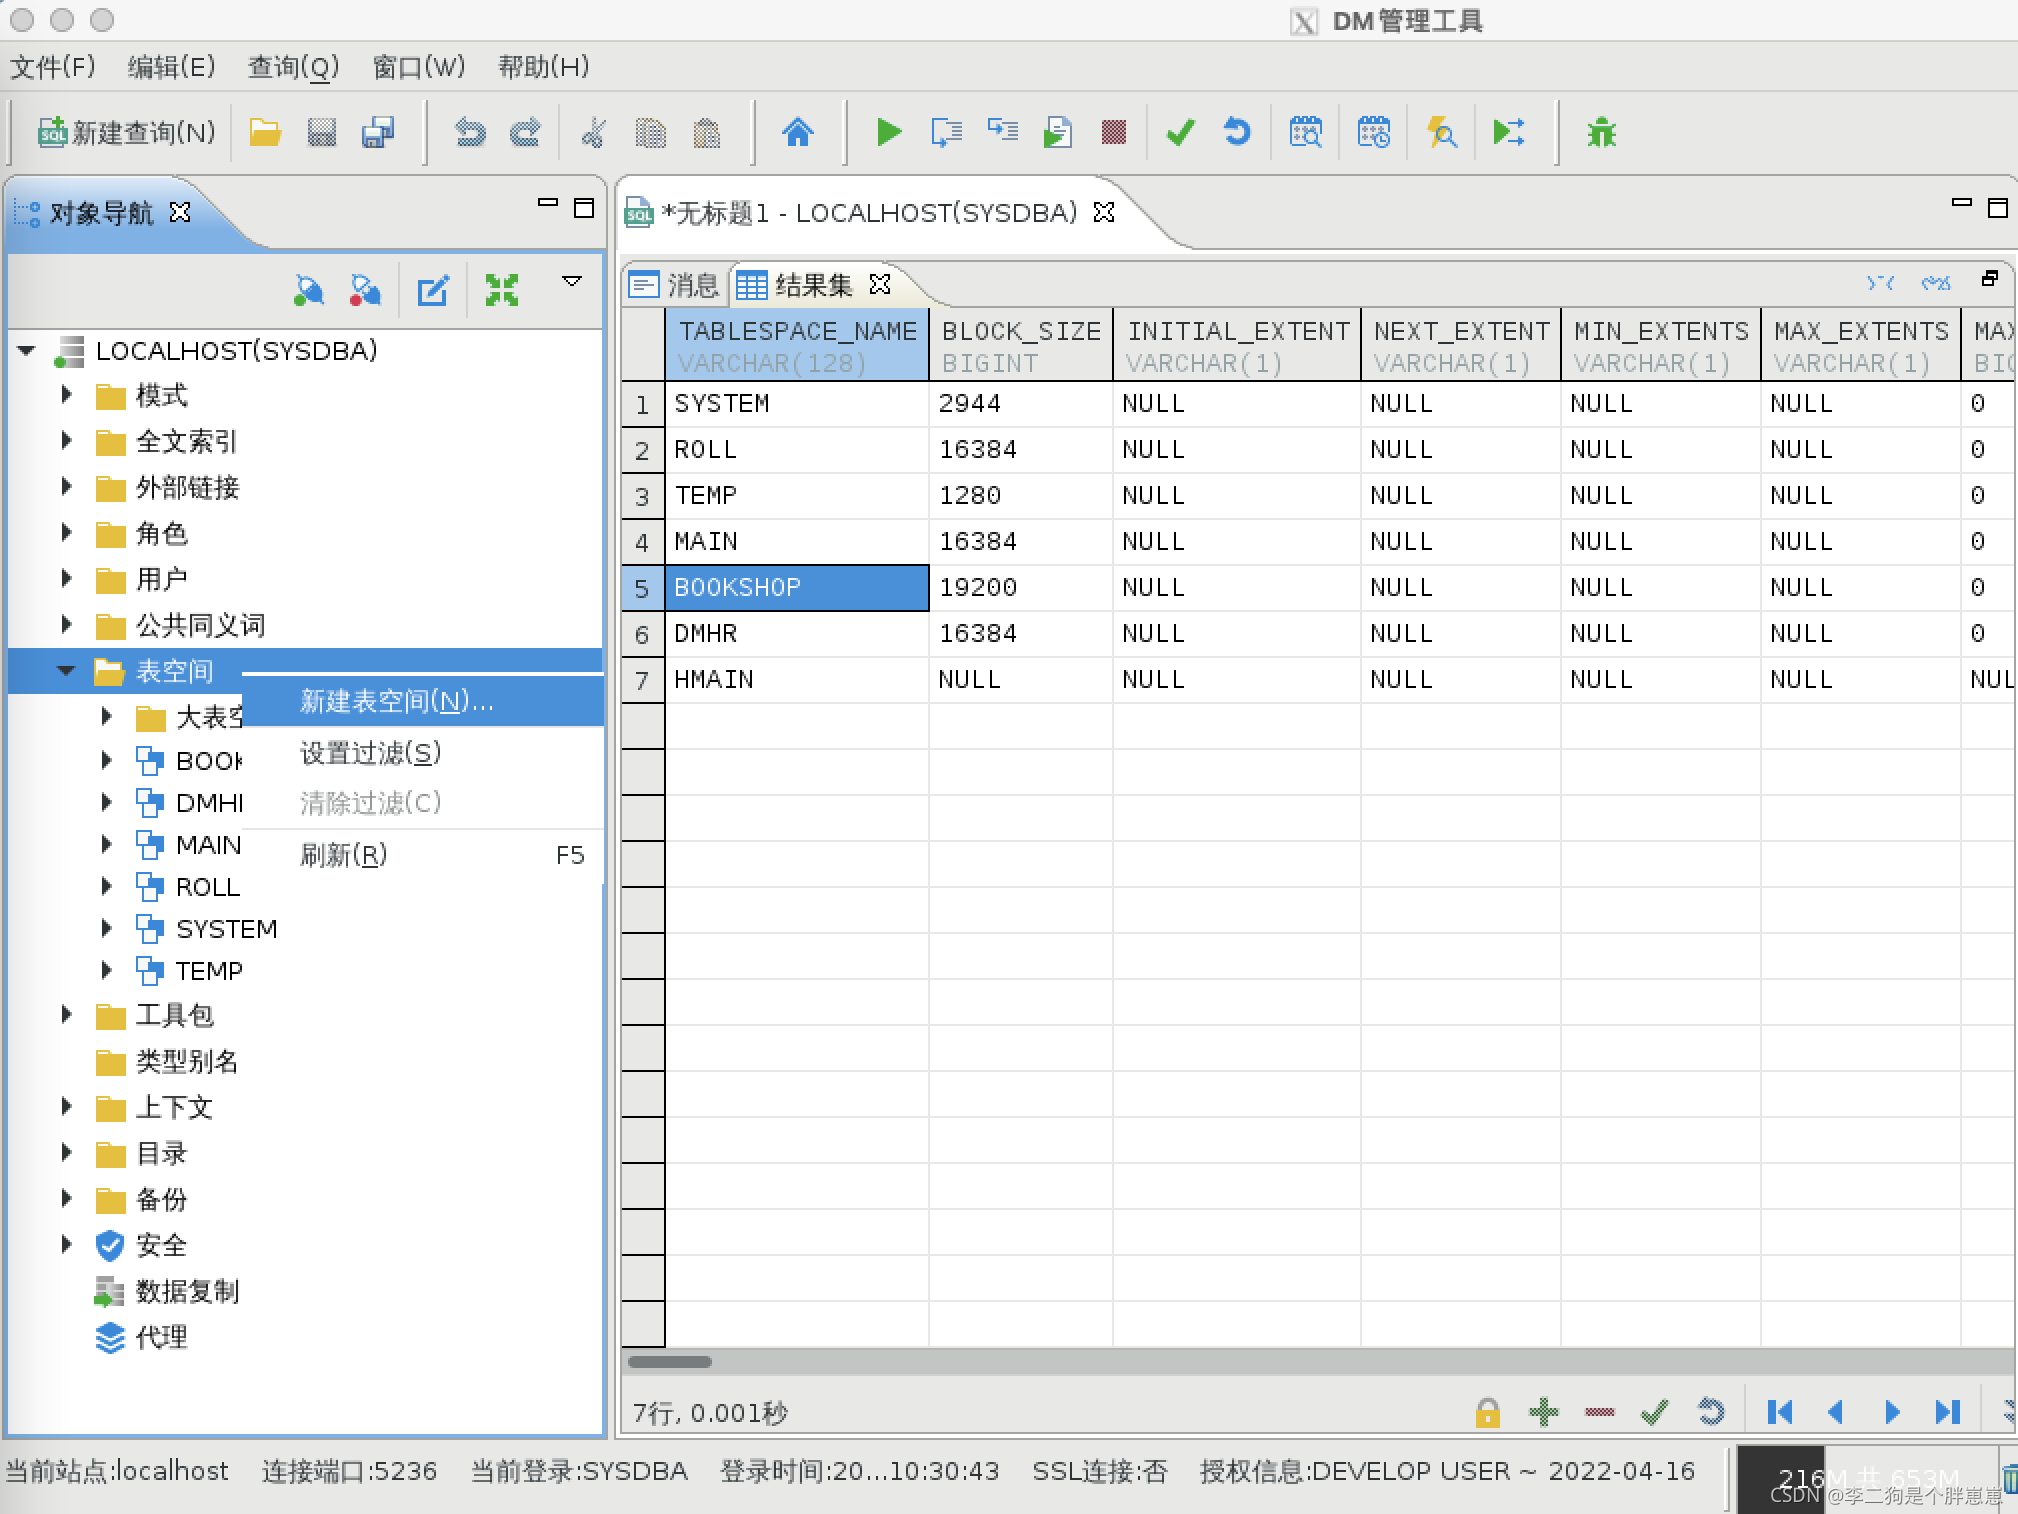Select the 数据复制 tree item
2018x1514 pixels.
pyautogui.click(x=167, y=1291)
